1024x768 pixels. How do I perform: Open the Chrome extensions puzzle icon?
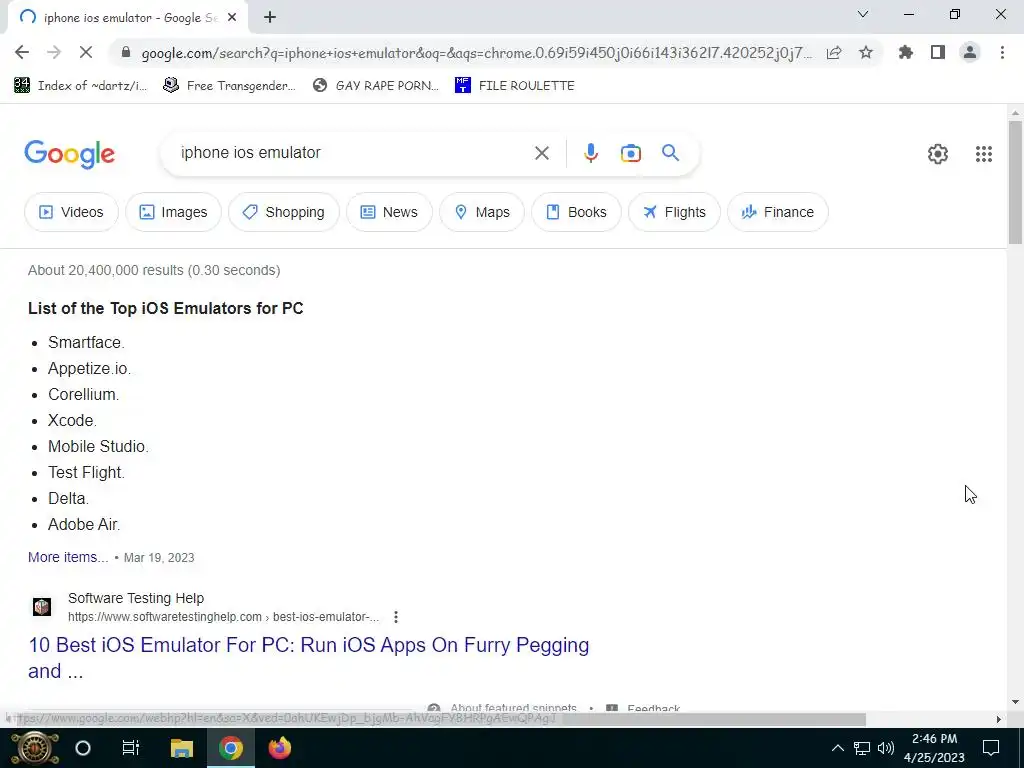pyautogui.click(x=906, y=52)
